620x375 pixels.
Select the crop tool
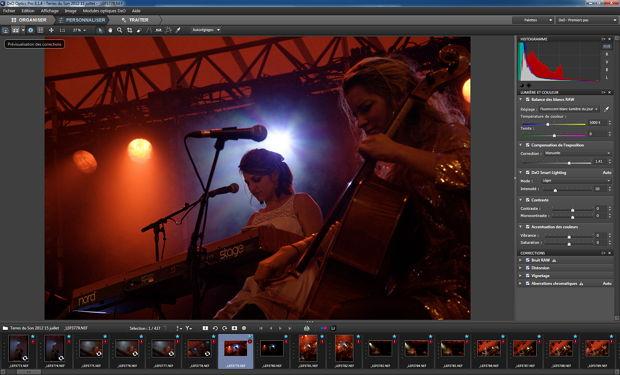[x=130, y=30]
